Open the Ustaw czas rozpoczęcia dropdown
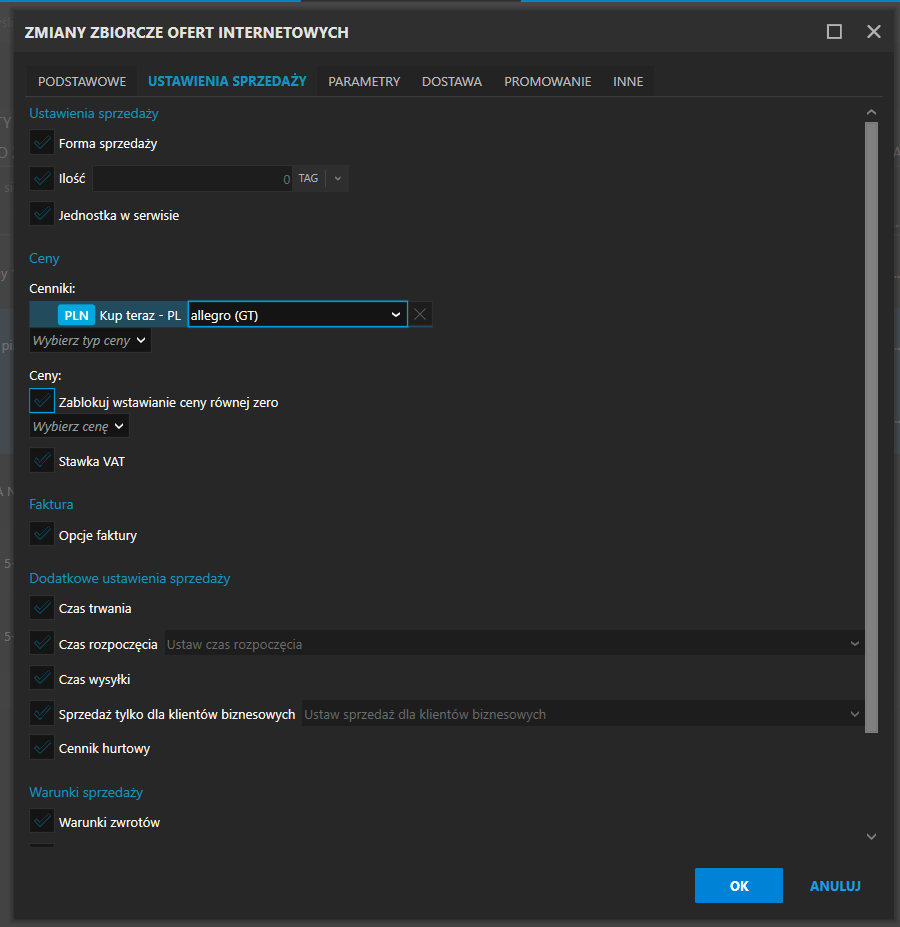Screen dimensions: 900x927 (x=513, y=644)
